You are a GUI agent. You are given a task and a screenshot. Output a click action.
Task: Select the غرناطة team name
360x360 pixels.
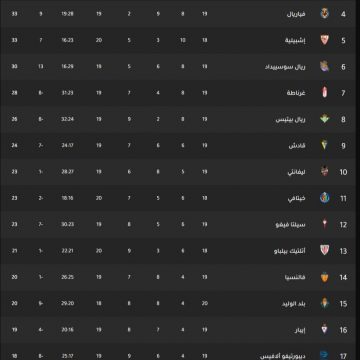(x=296, y=93)
